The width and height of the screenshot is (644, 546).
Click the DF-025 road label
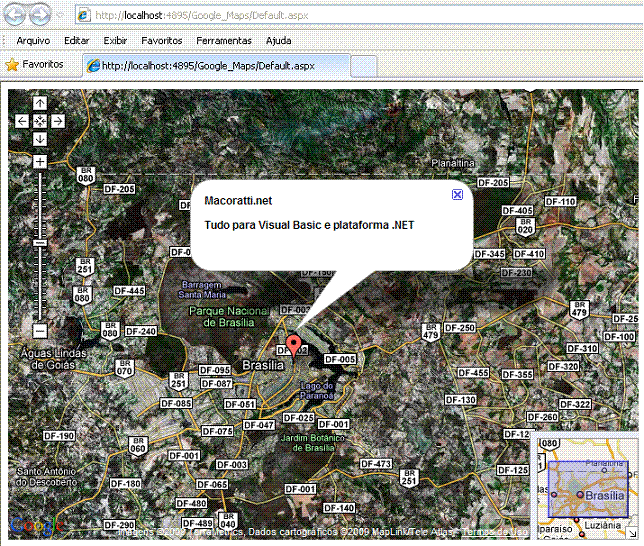pyautogui.click(x=299, y=418)
